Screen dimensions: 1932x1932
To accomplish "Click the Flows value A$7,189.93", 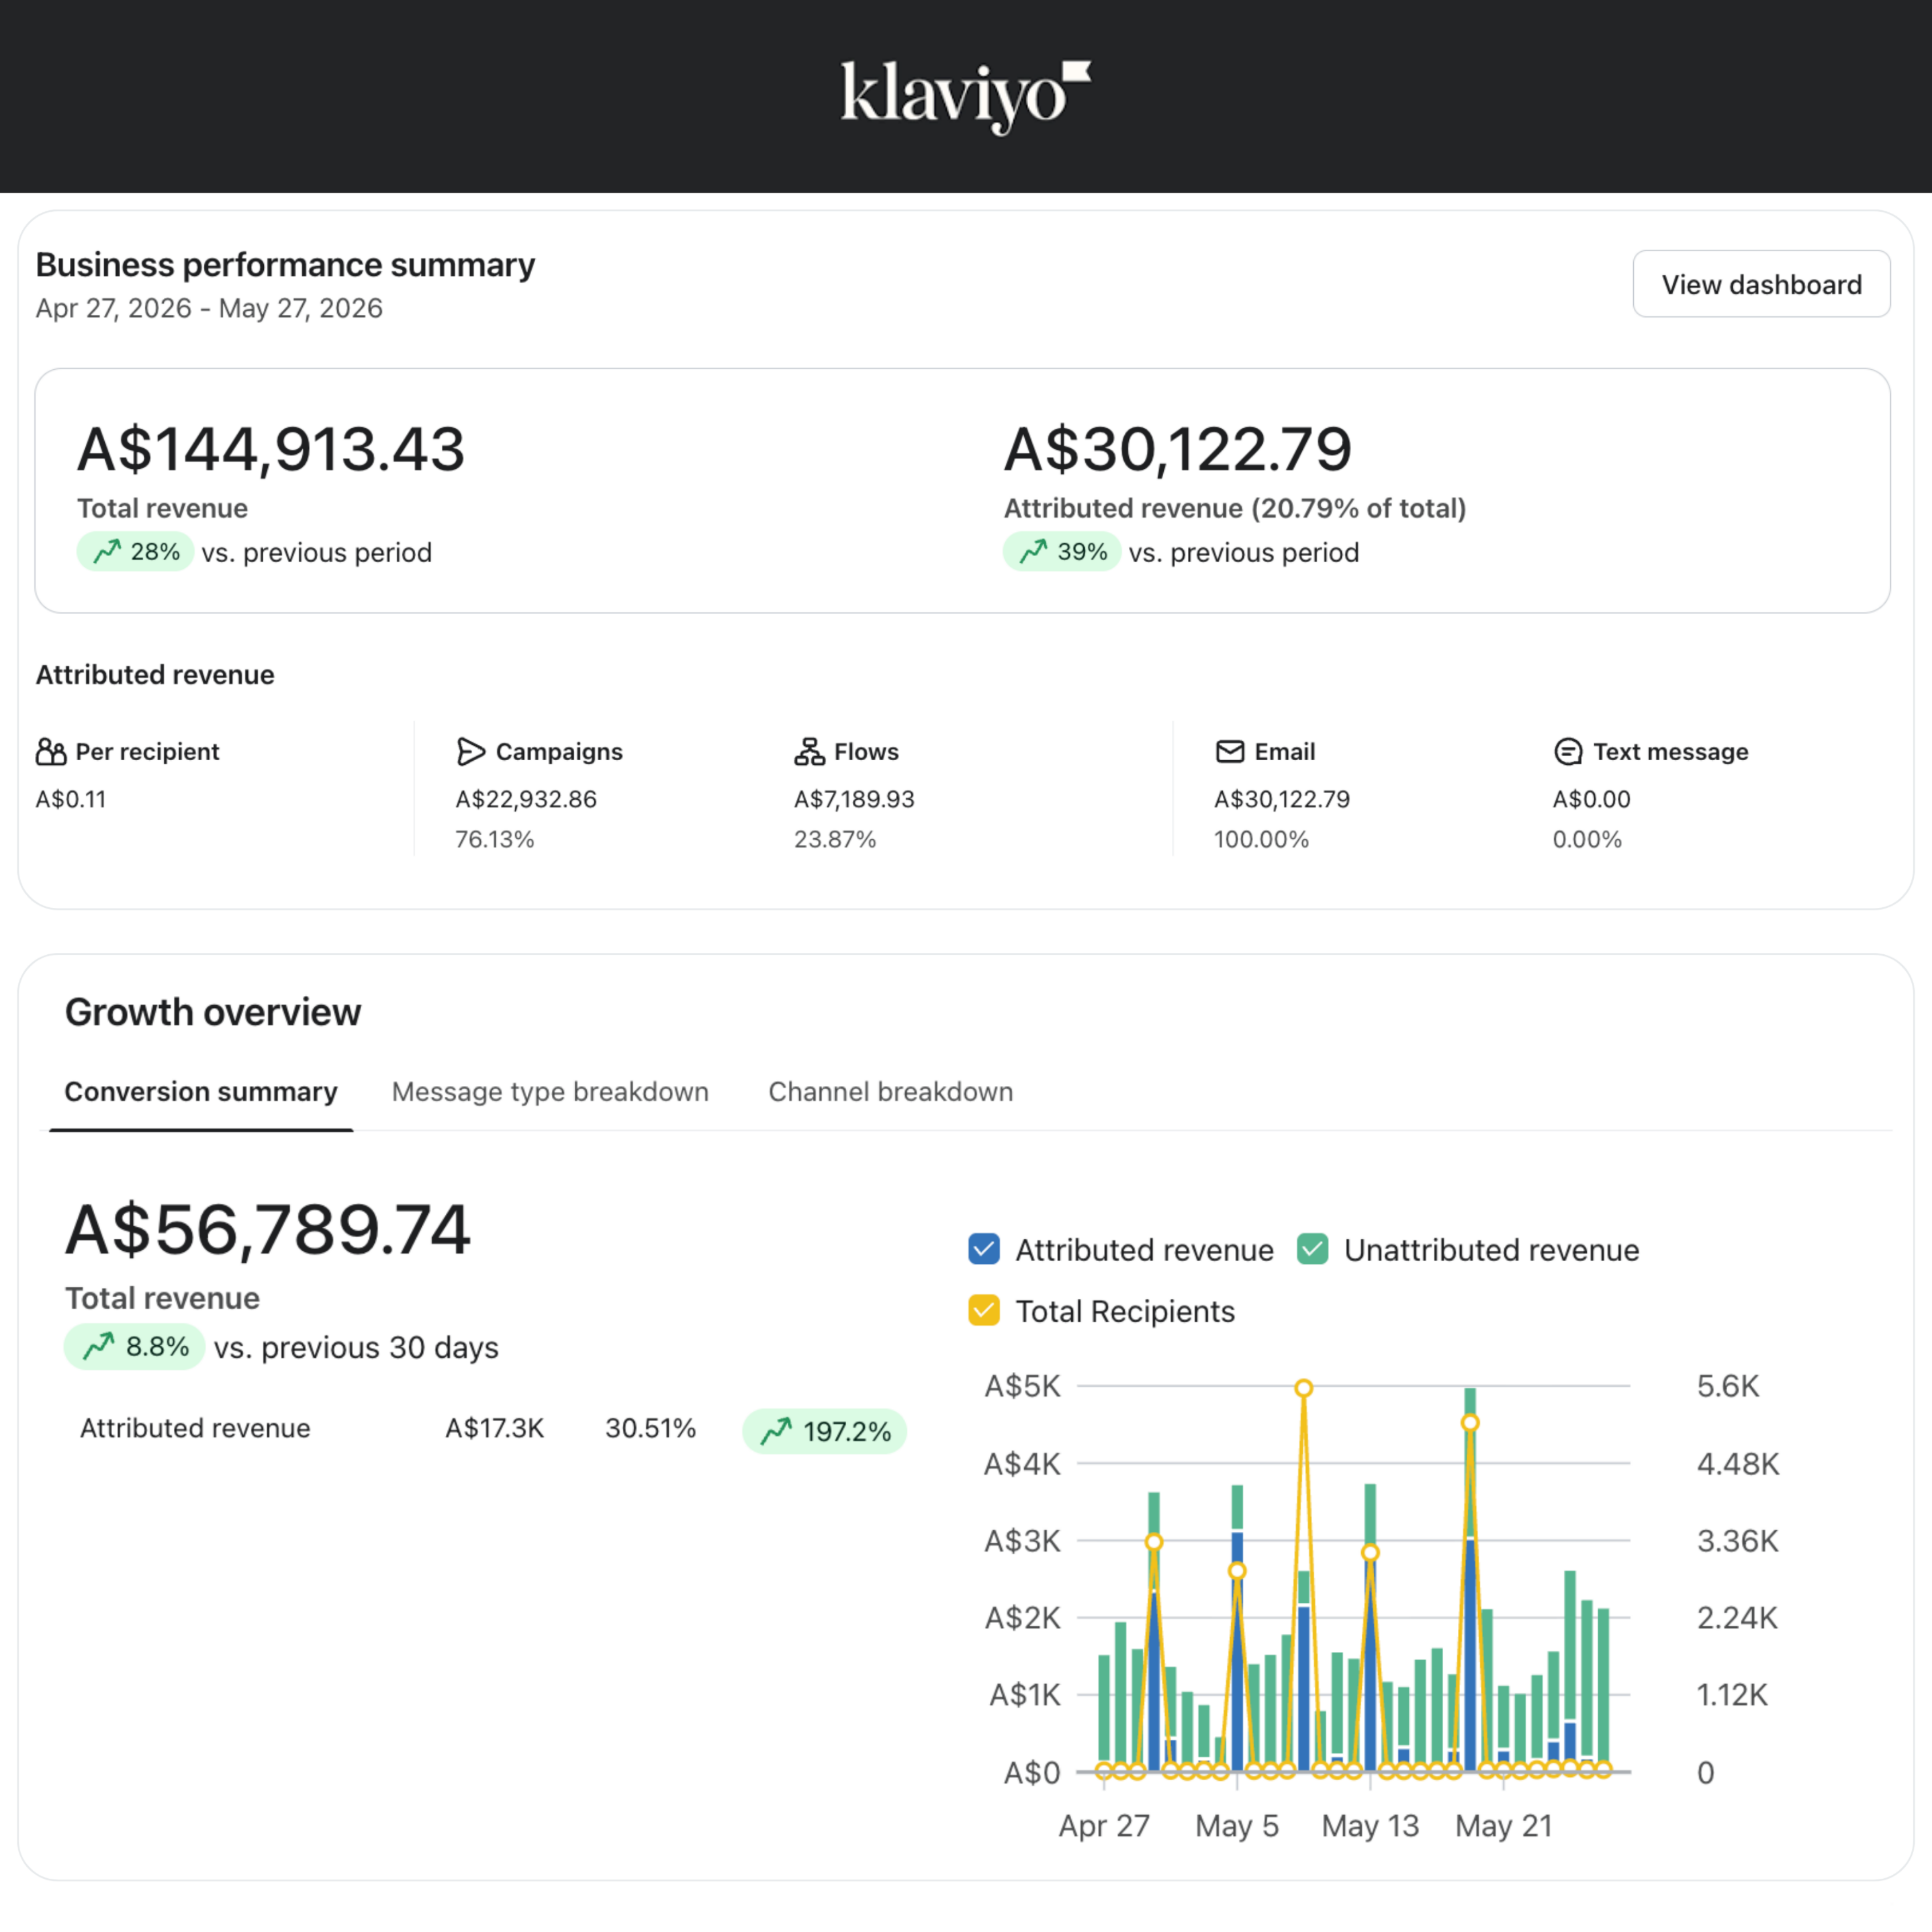I will click(854, 800).
